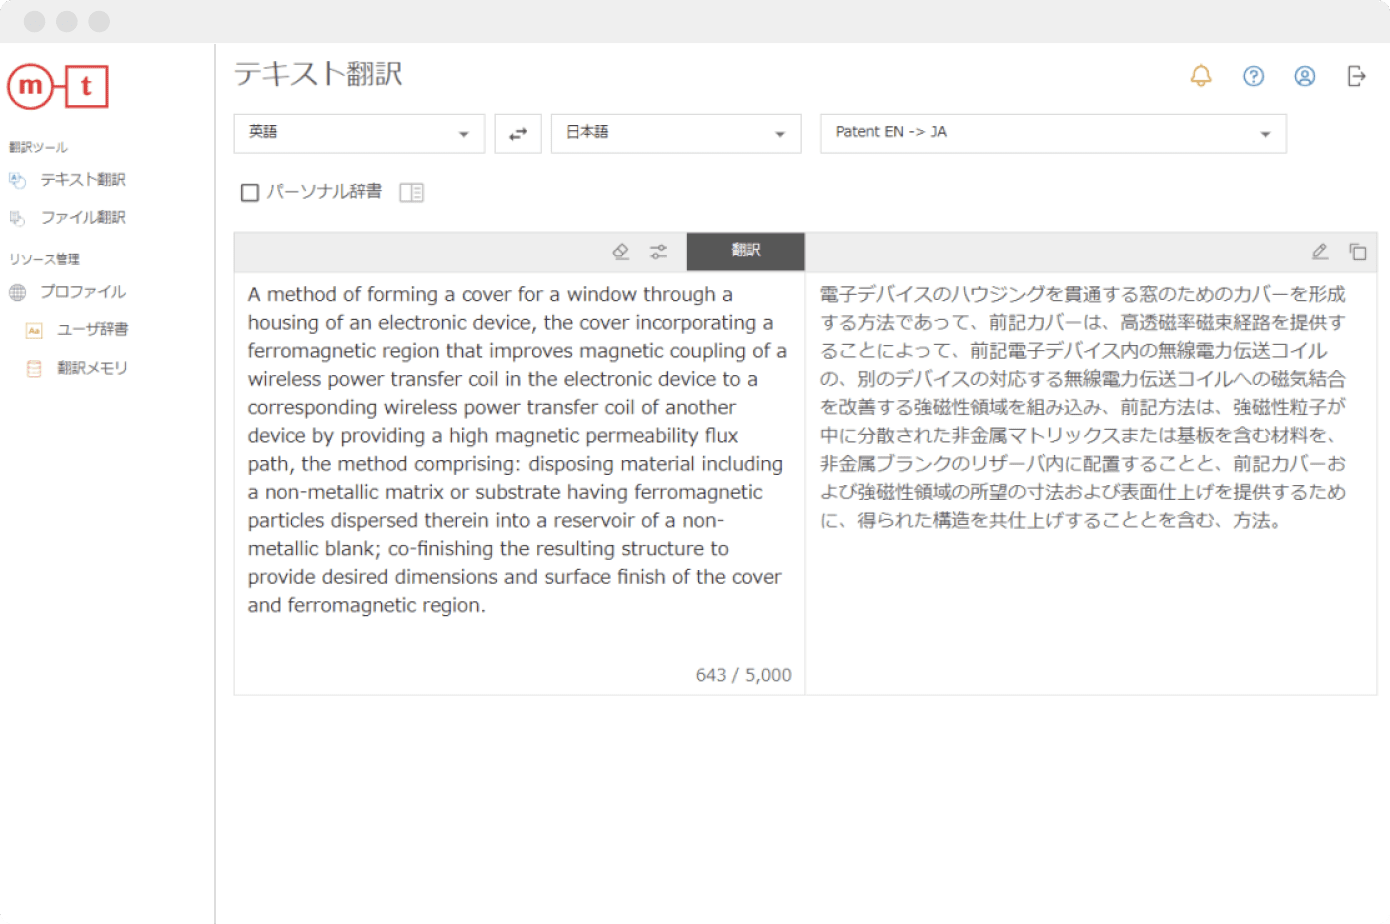Click the logout icon
1390x924 pixels.
(x=1356, y=76)
